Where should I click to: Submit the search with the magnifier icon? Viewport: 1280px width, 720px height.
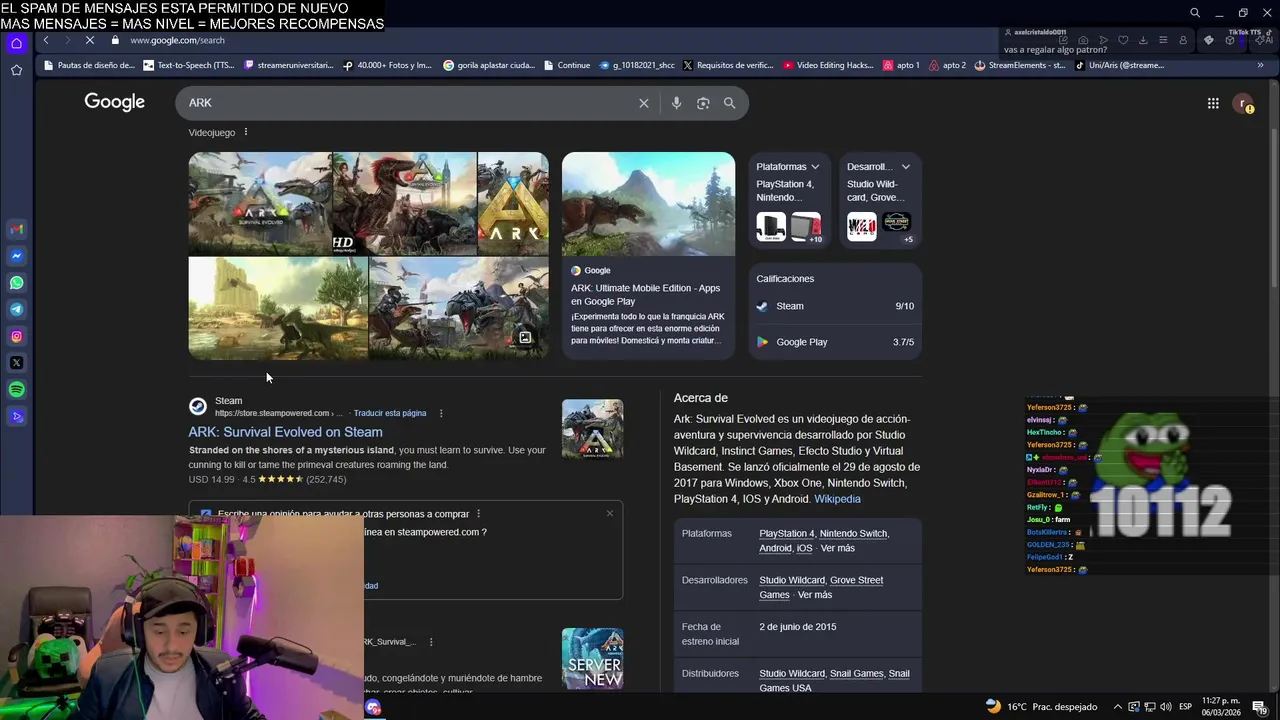(x=730, y=103)
